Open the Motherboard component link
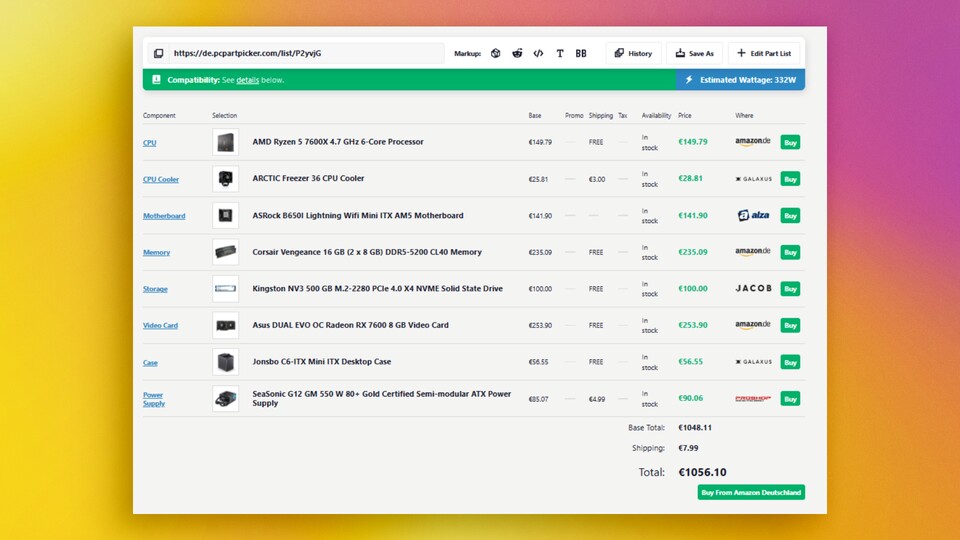 tap(164, 216)
